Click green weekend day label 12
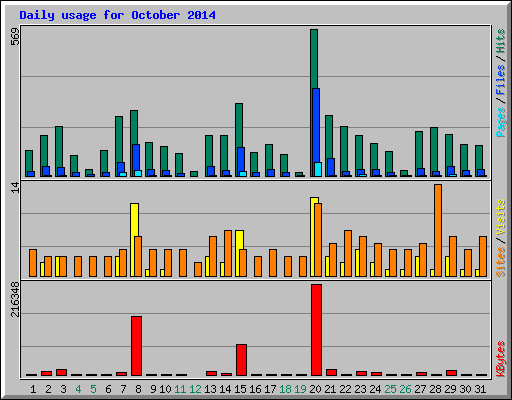 pyautogui.click(x=195, y=389)
